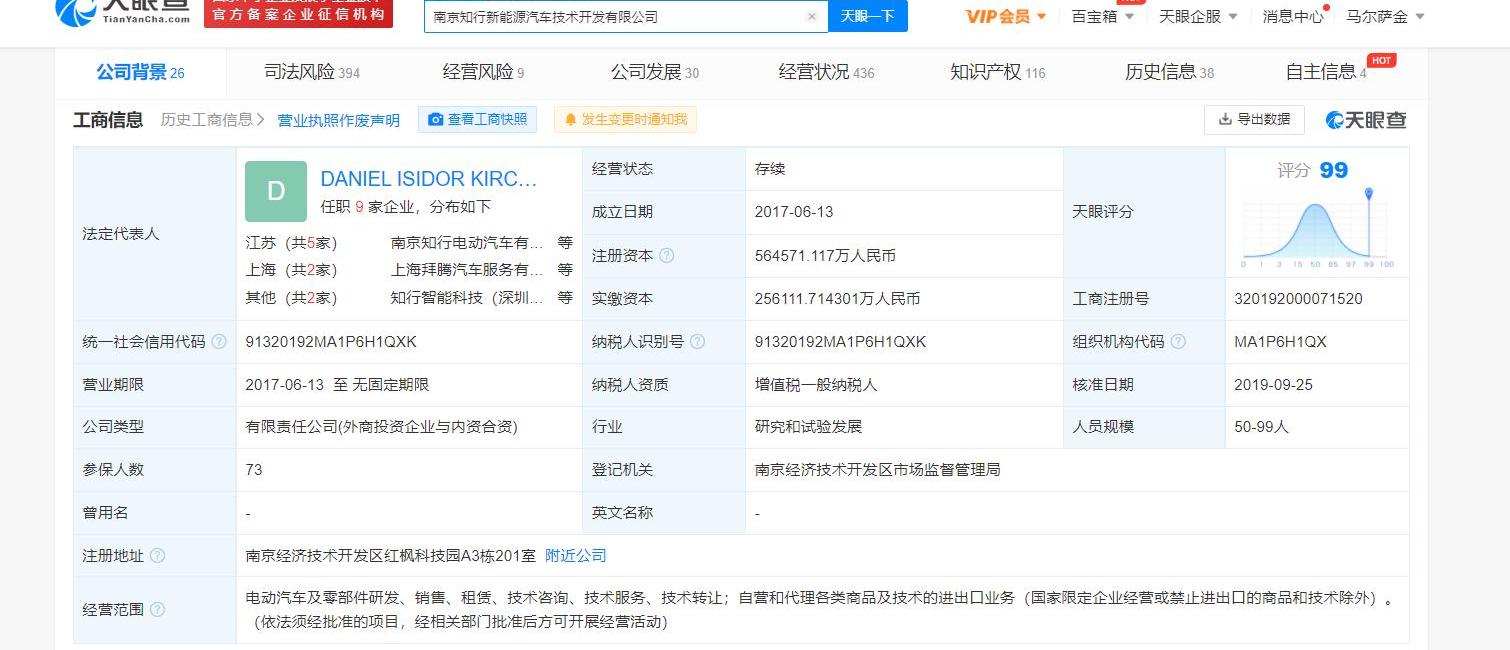Open DANIEL ISIDOR KIRC... representative link
1510x650 pixels.
coord(429,179)
